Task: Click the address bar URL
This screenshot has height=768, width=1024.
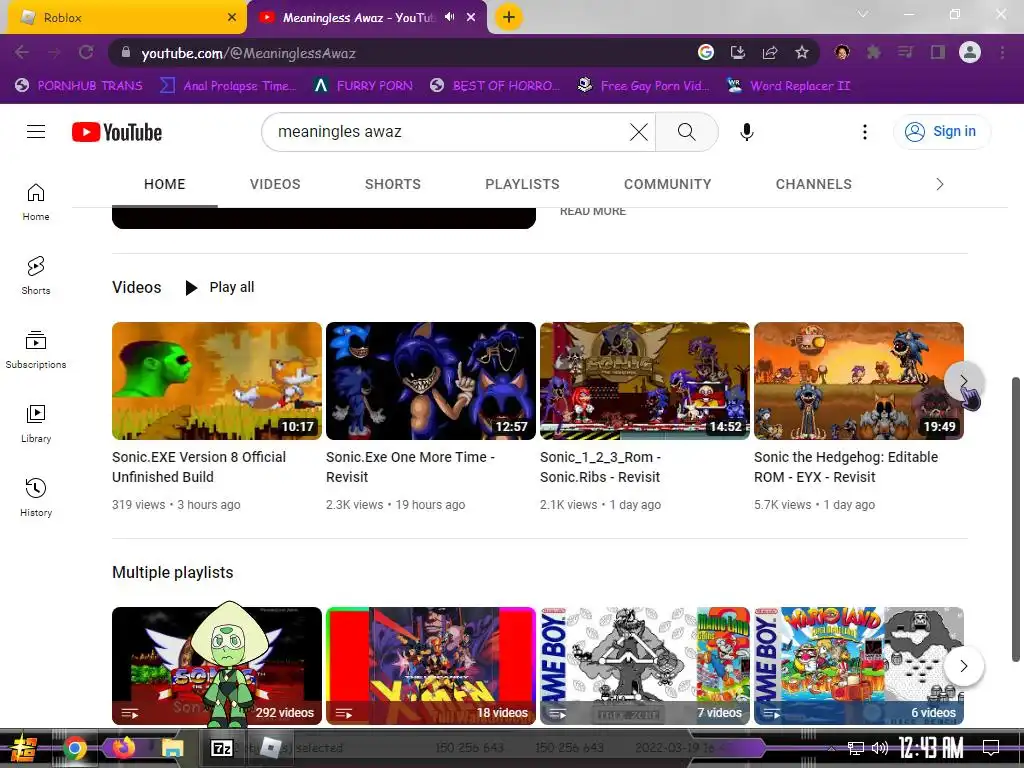Action: point(248,54)
